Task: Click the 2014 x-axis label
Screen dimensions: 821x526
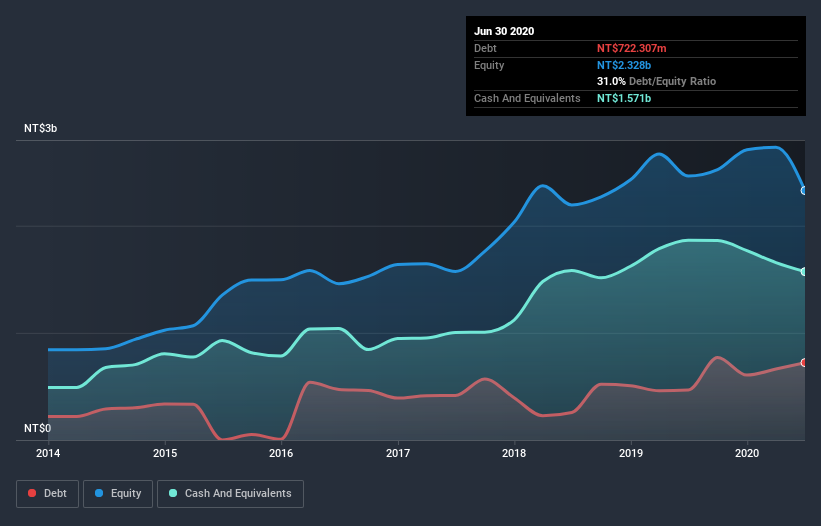Action: [48, 453]
